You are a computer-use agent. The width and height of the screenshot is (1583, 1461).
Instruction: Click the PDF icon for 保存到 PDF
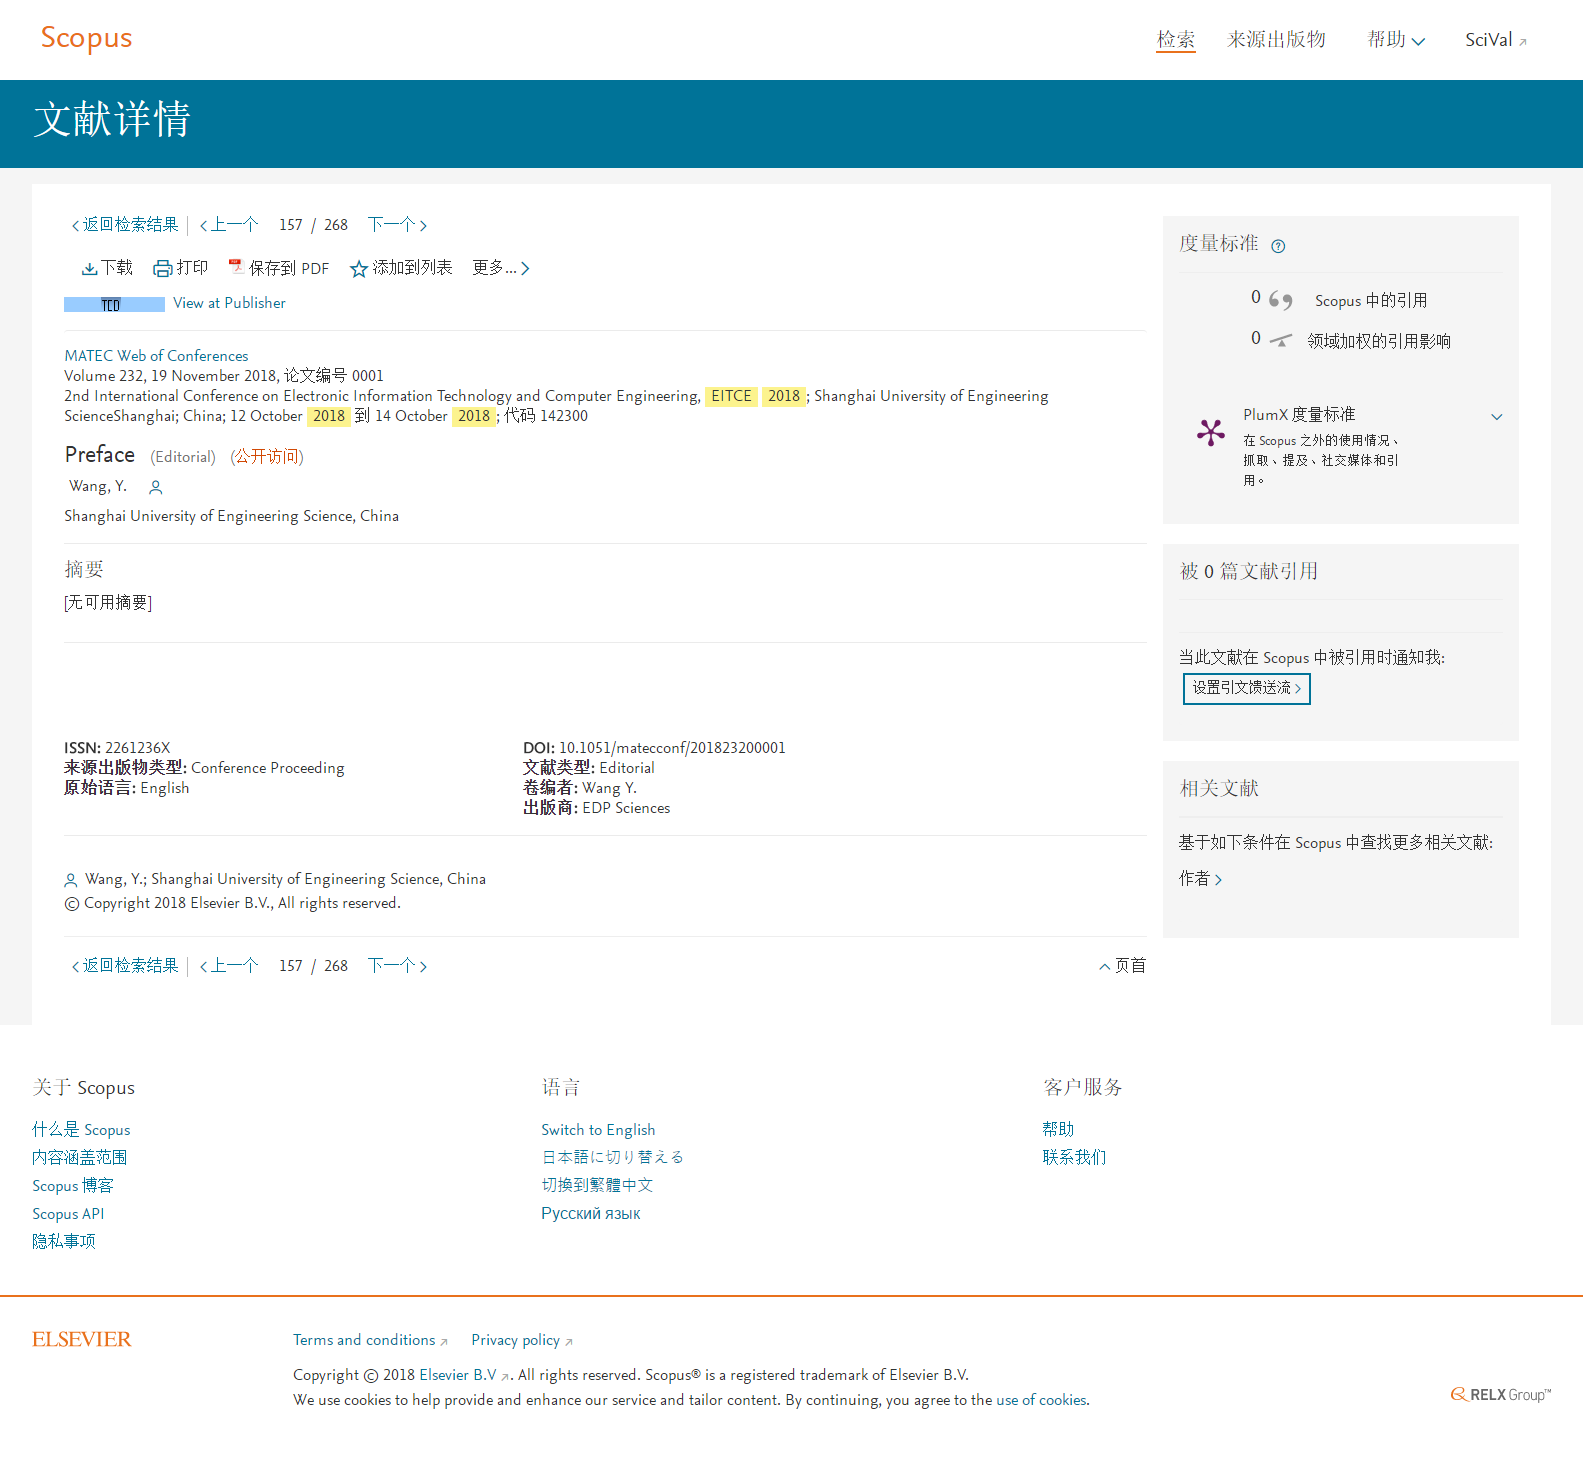pyautogui.click(x=236, y=267)
